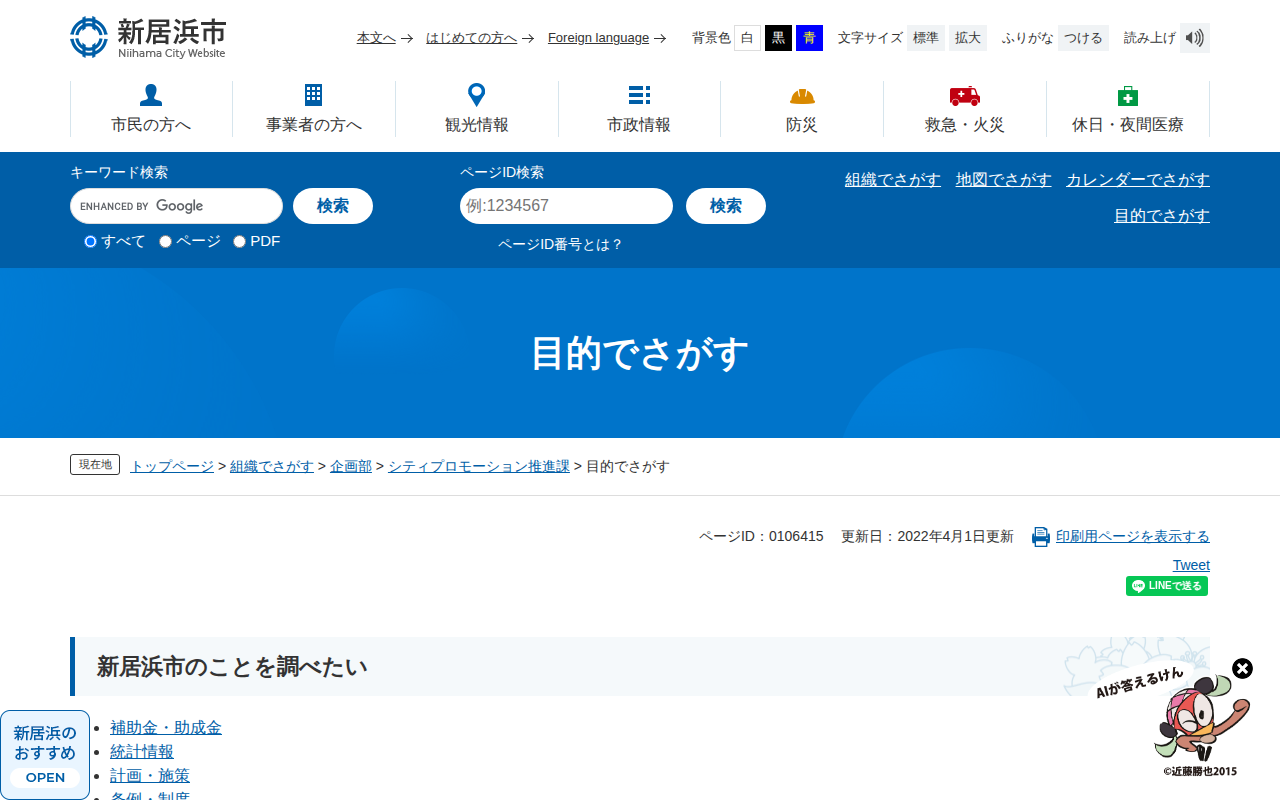Open 組織でさがす header link
This screenshot has width=1280, height=800.
click(x=893, y=180)
